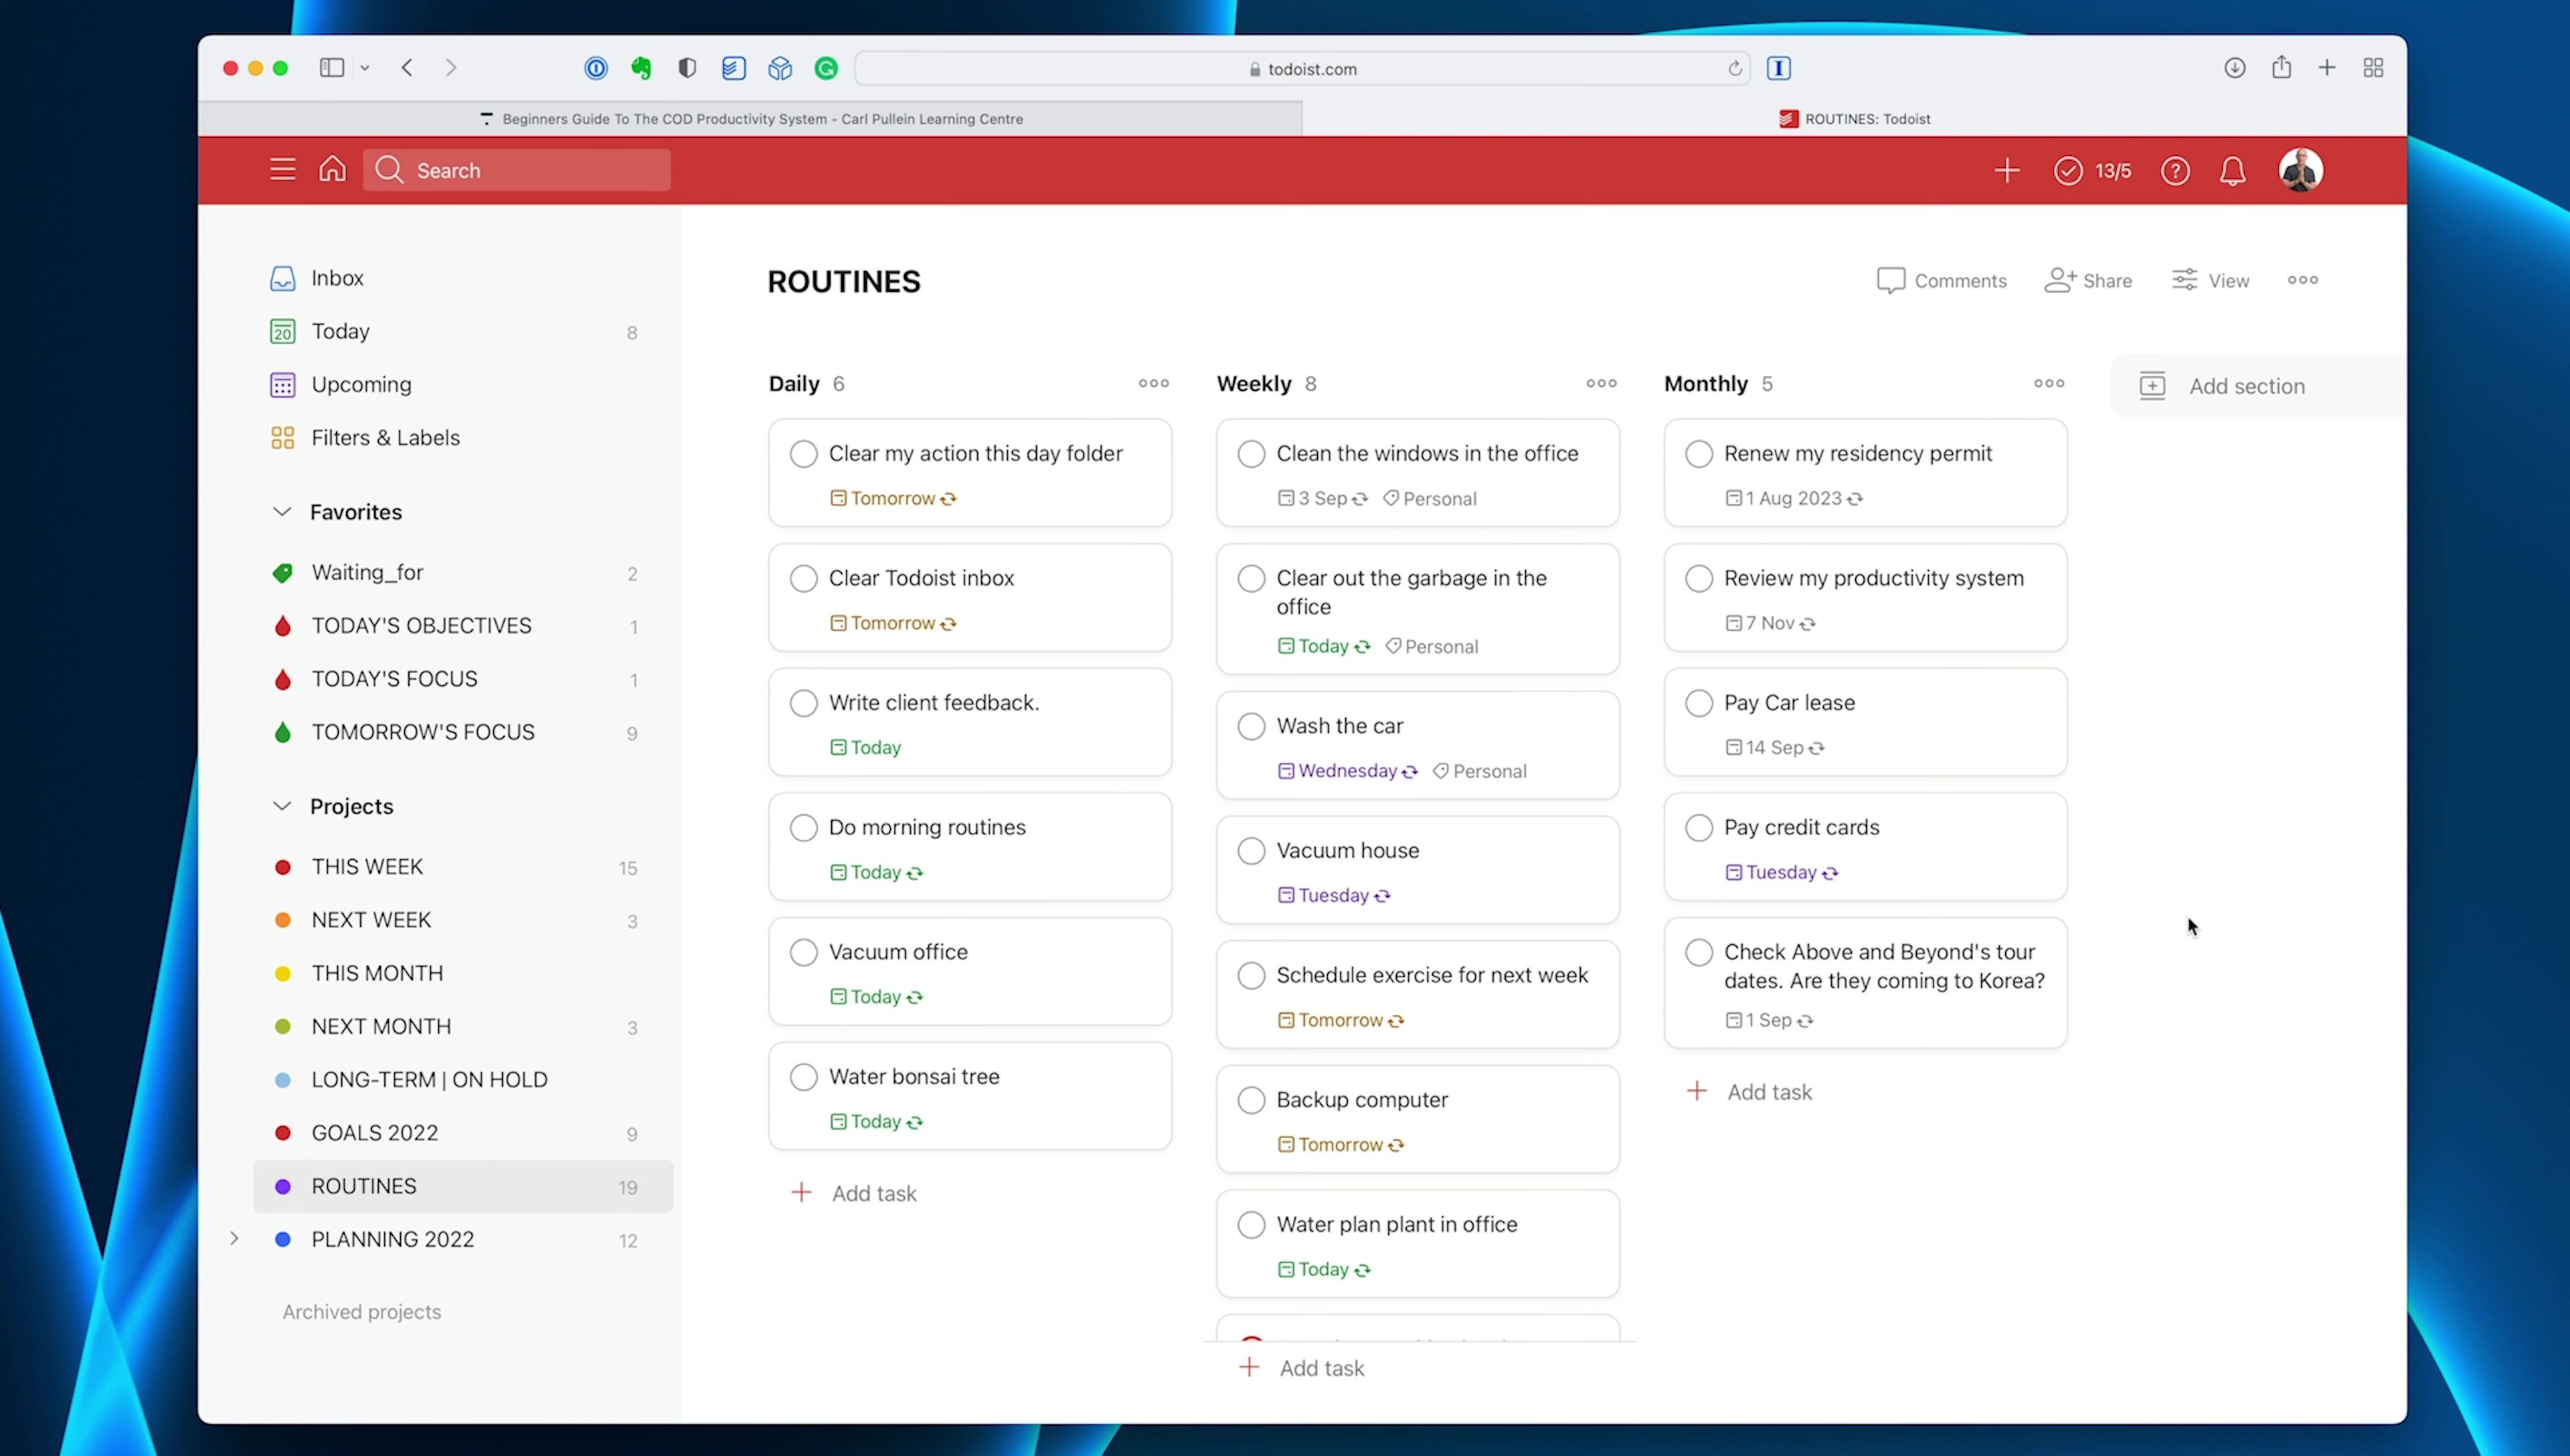2570x1456 pixels.
Task: Open Archived projects link
Action: click(x=361, y=1312)
